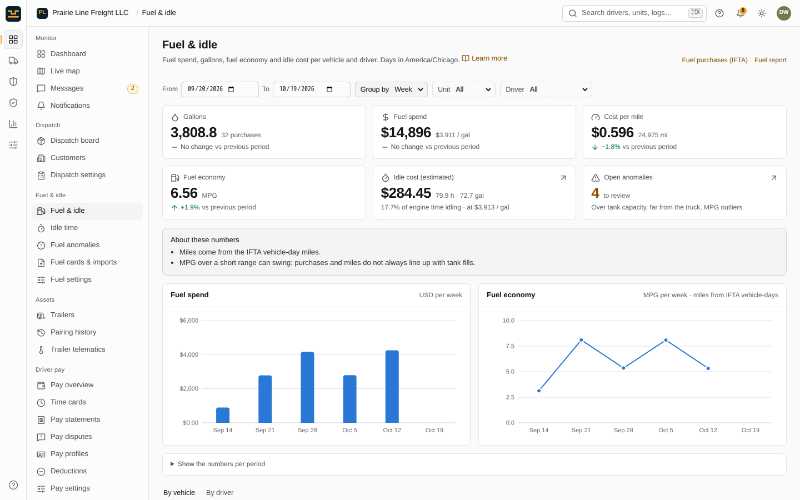
Task: Open Trailers in the sidebar
Action: click(x=88, y=315)
